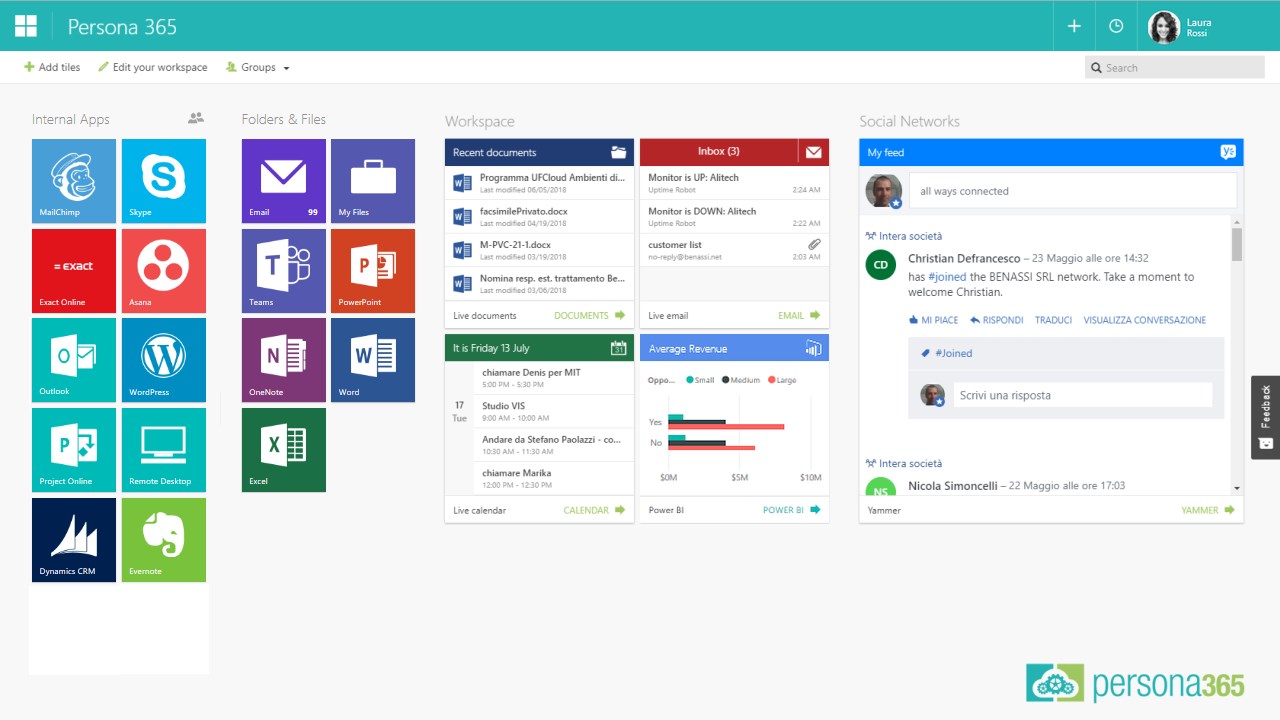Open the Feedback side tab
Viewport: 1280px width, 720px height.
[x=1265, y=417]
